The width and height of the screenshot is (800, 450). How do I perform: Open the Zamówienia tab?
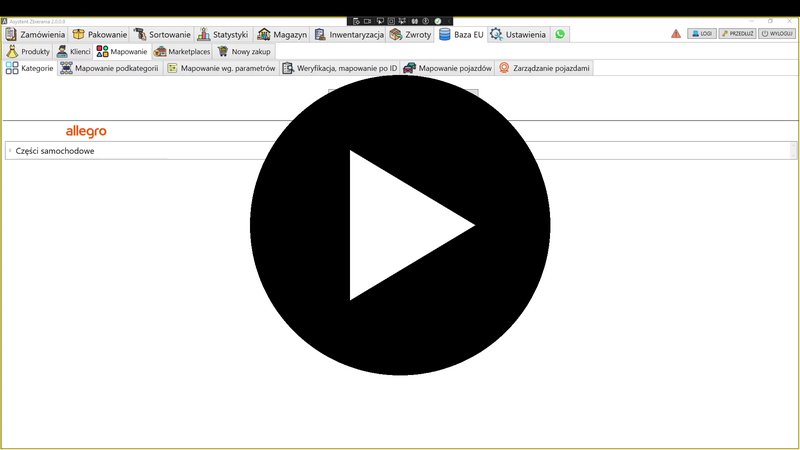[35, 34]
